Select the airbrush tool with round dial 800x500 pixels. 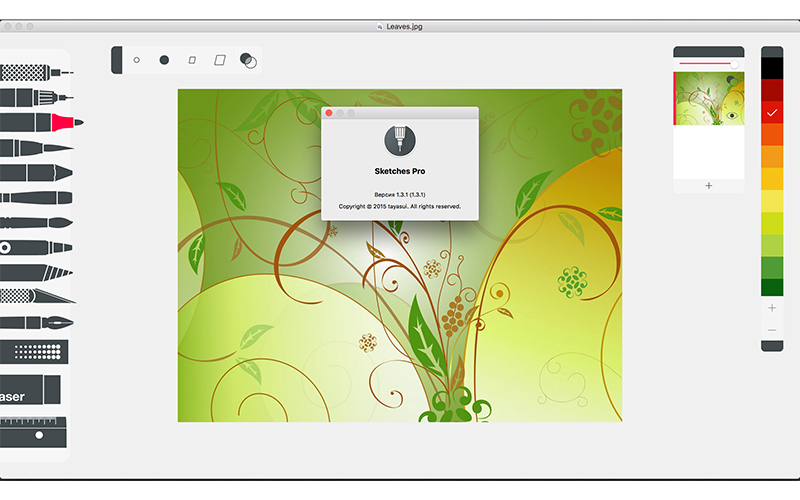point(36,248)
